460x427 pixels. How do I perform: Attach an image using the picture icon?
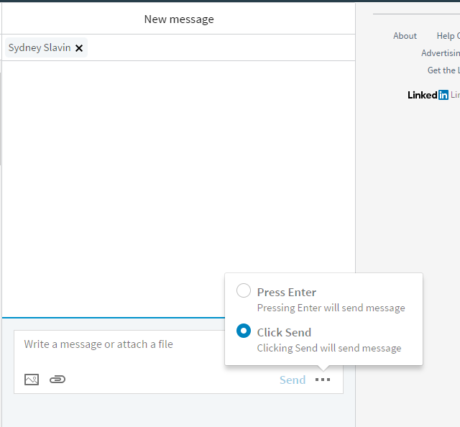32,379
